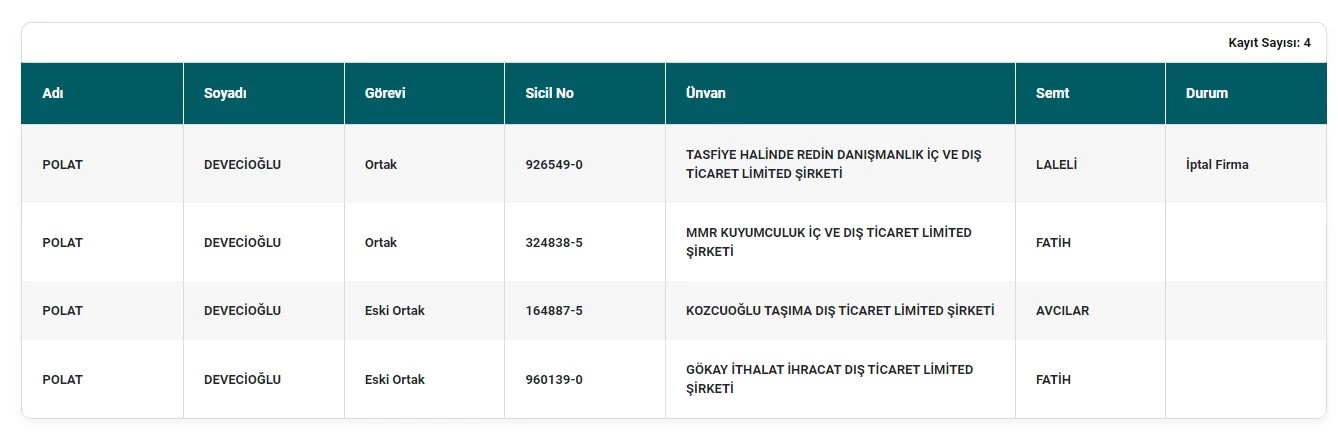This screenshot has width=1338, height=441.
Task: Select sicil number 960139-0
Action: 554,379
